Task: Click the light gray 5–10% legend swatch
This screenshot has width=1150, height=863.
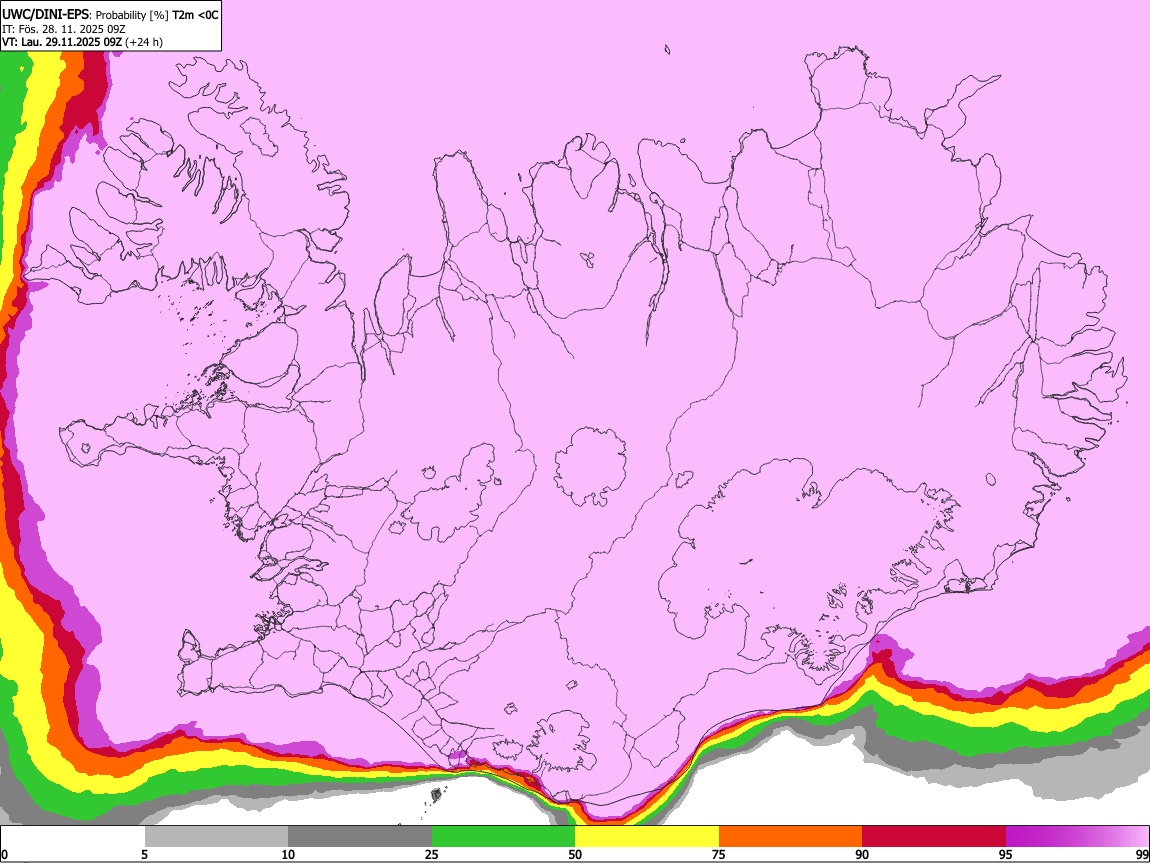Action: (216, 836)
